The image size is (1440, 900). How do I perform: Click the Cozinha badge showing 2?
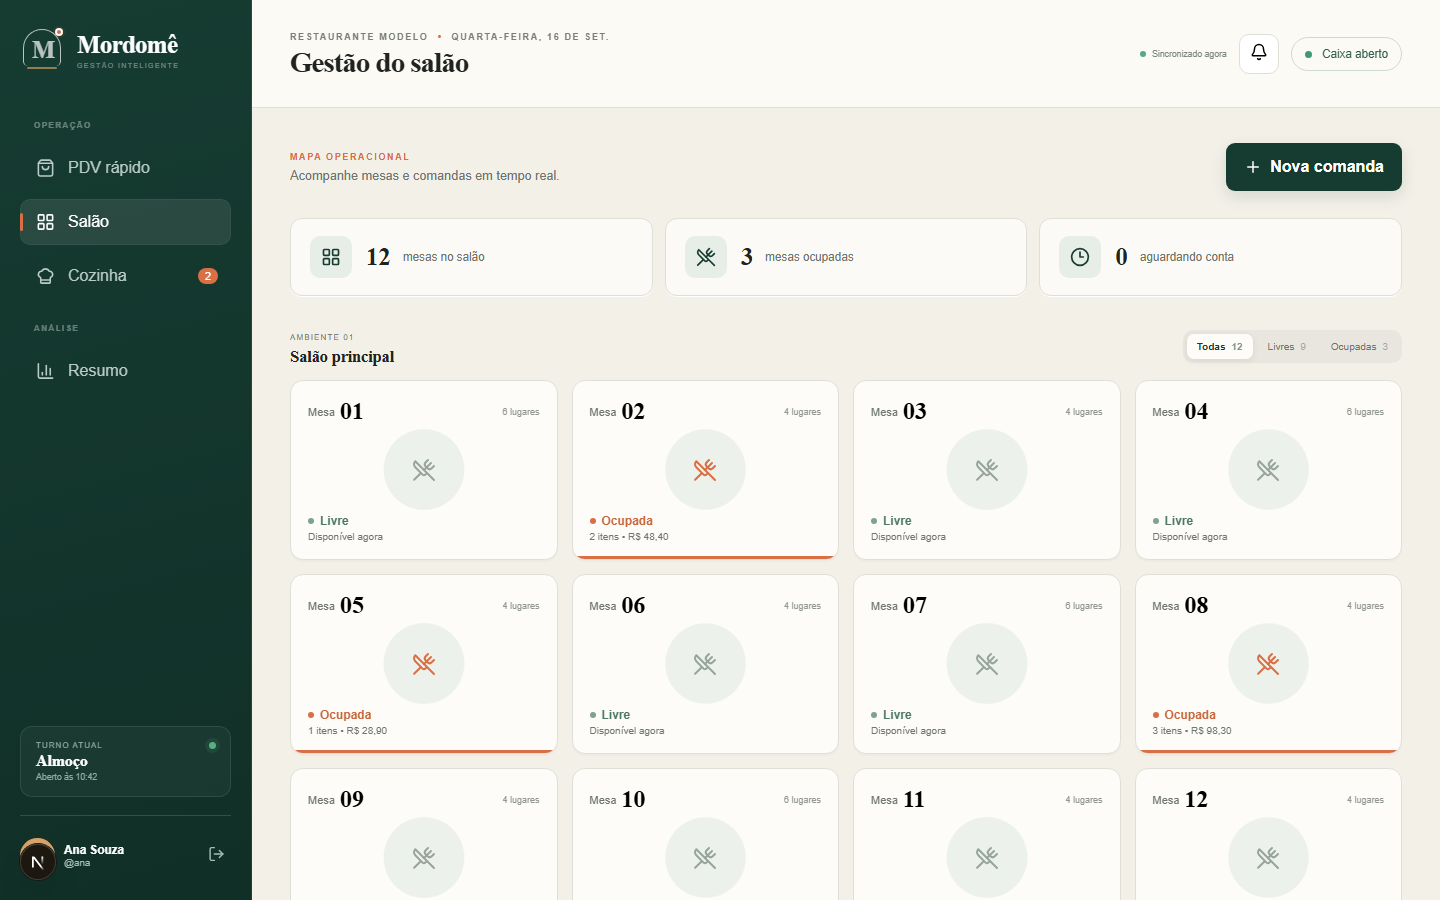click(208, 276)
